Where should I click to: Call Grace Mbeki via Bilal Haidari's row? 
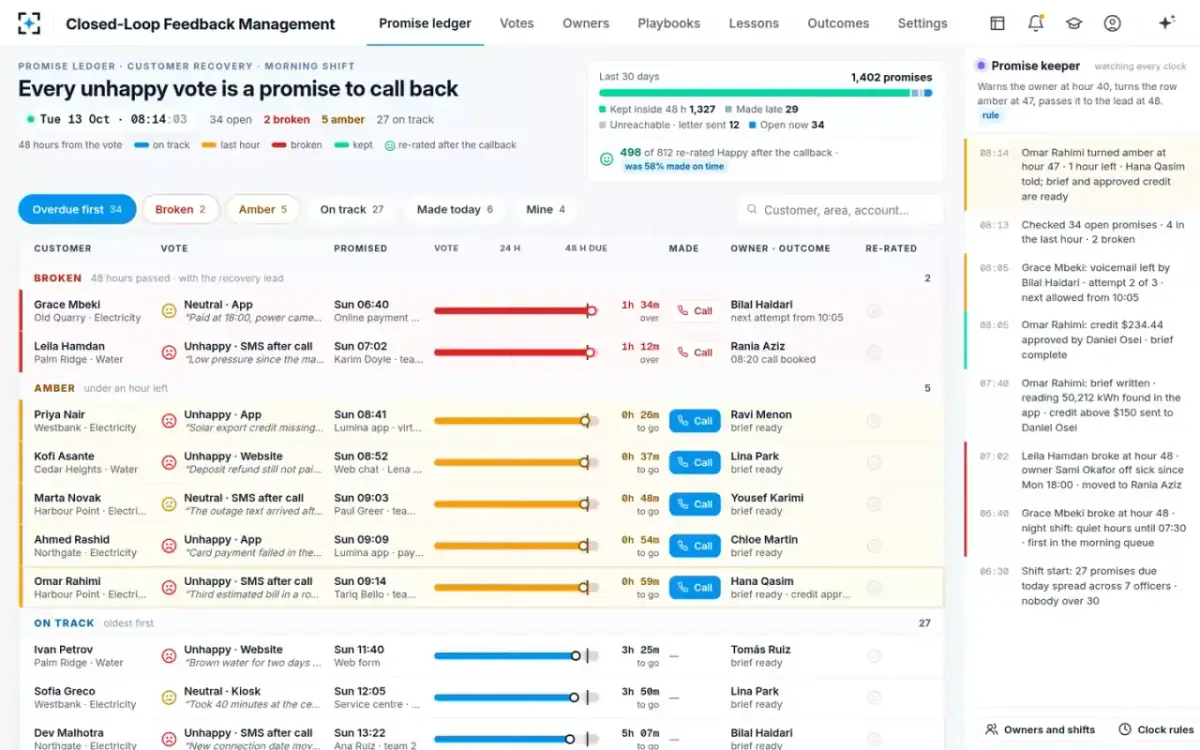tap(694, 311)
